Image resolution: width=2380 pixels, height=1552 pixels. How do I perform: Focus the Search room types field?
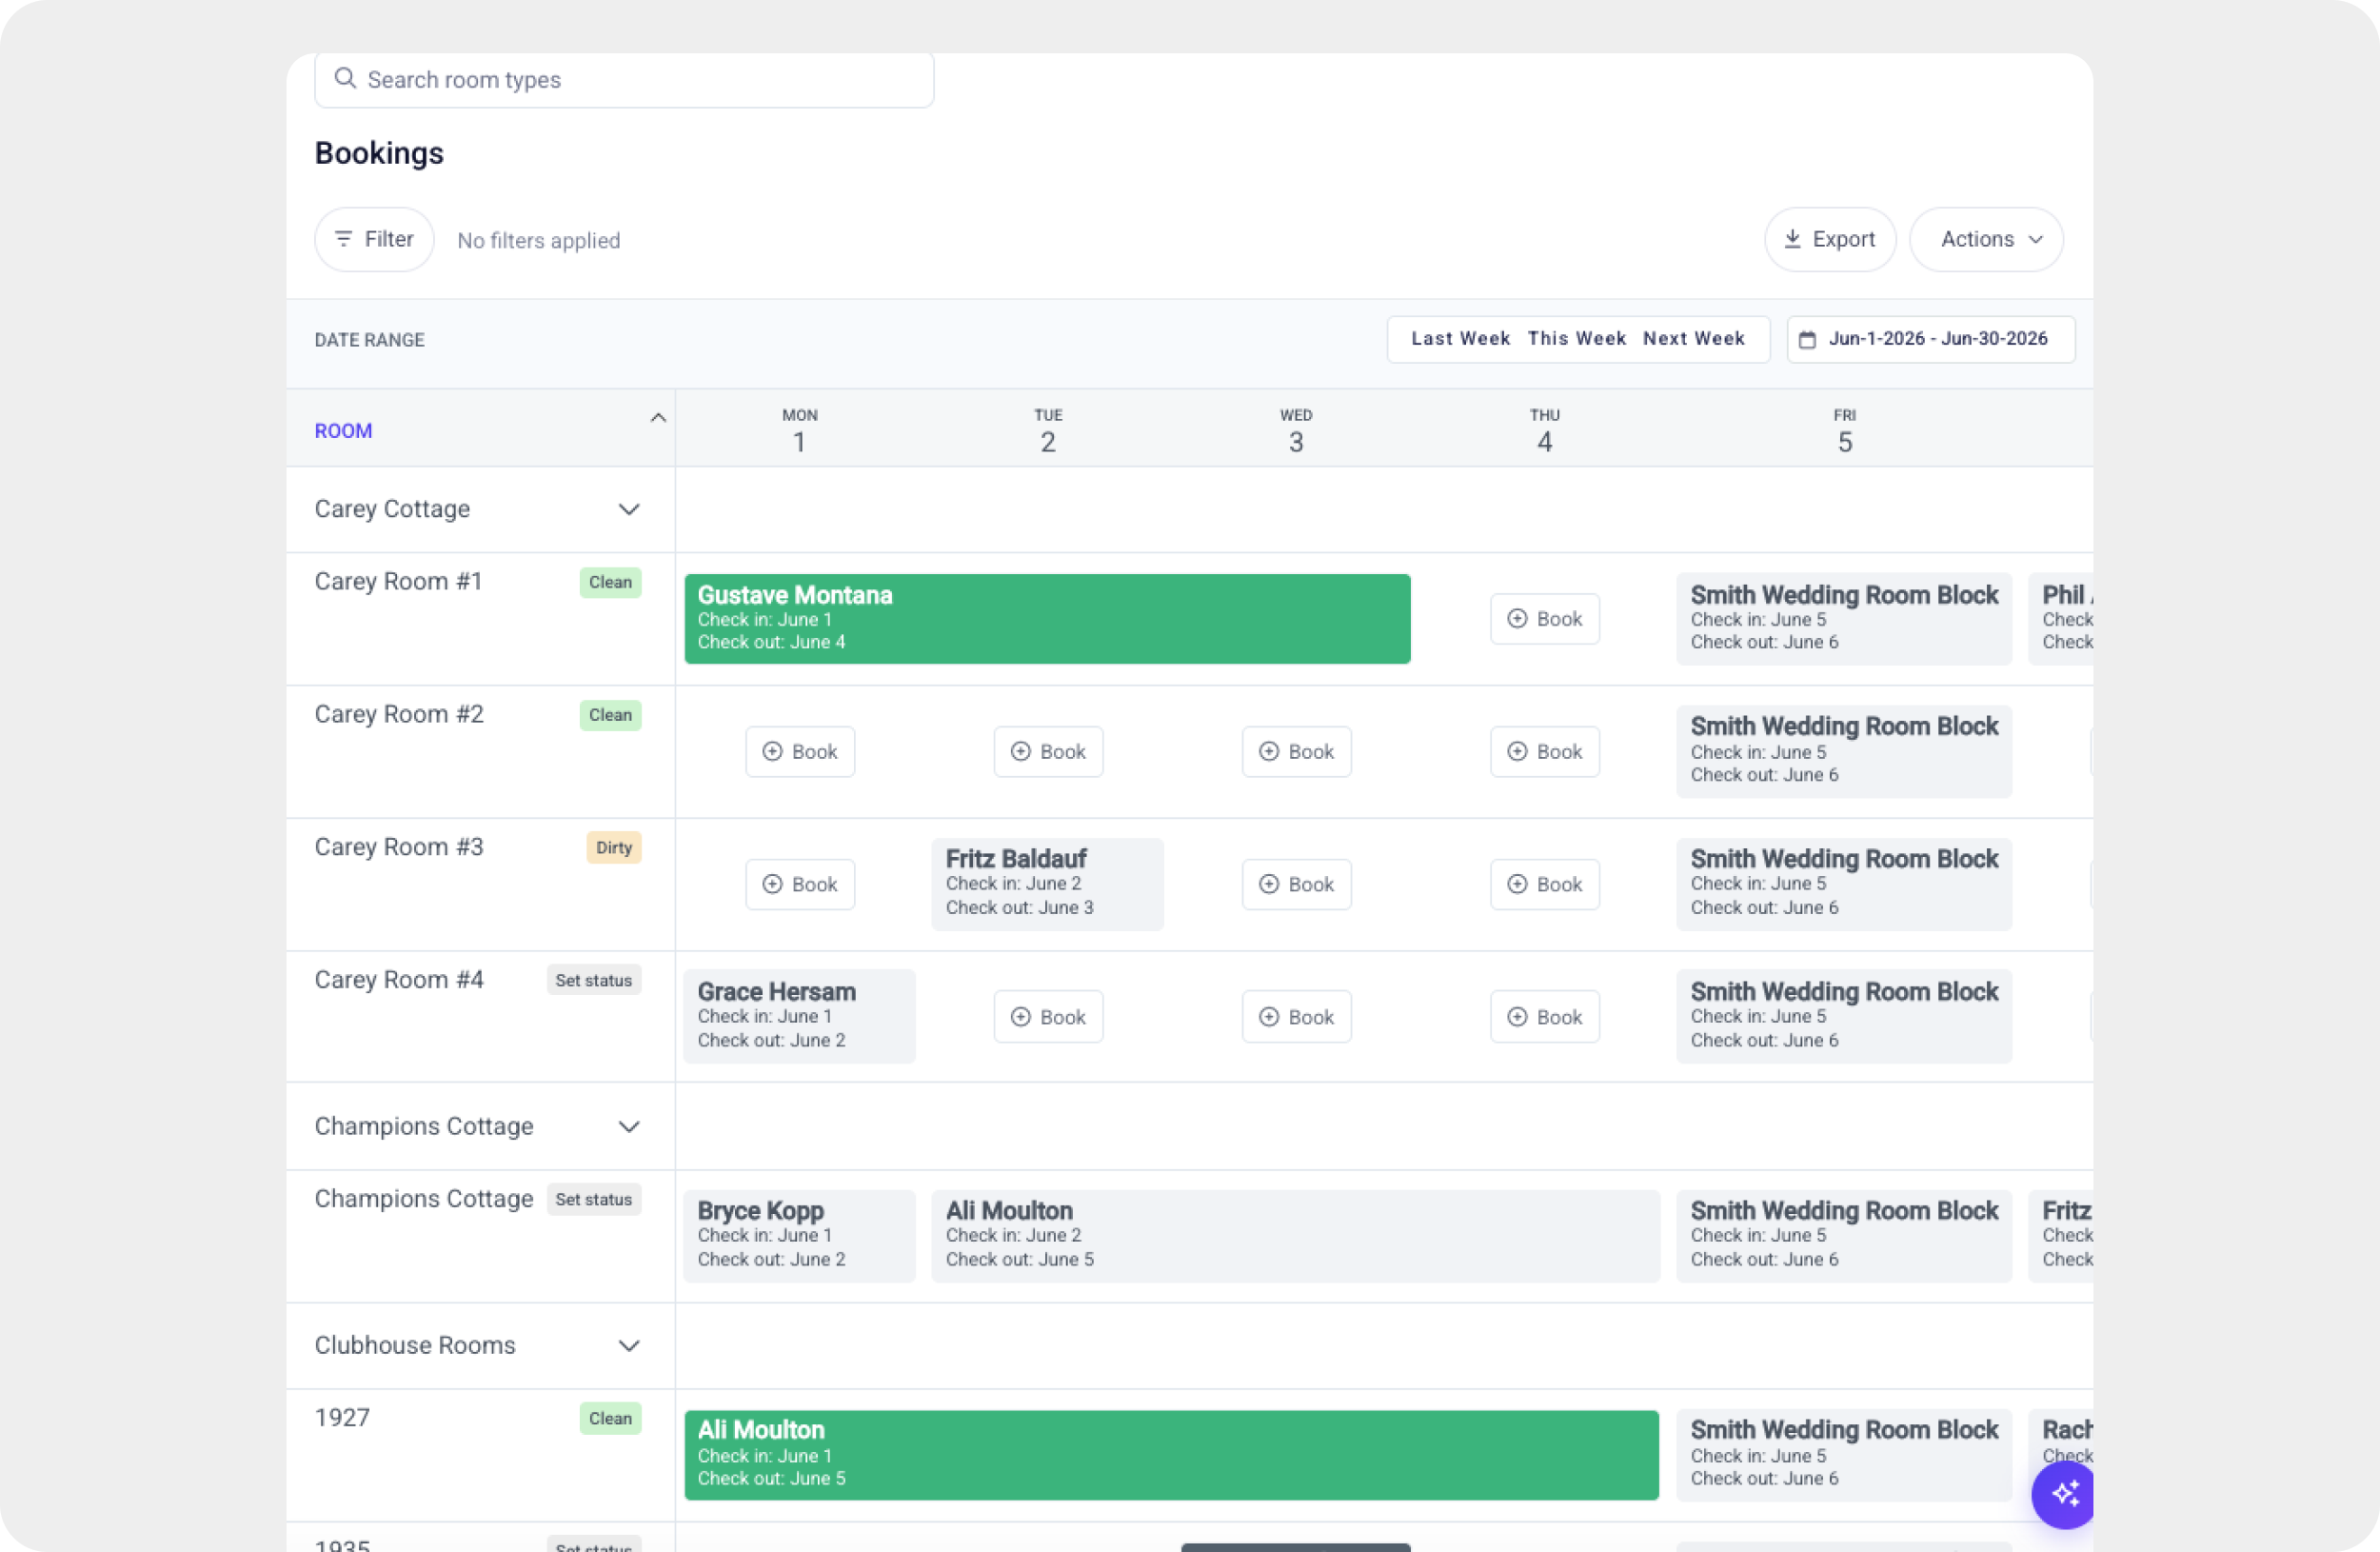pos(624,80)
